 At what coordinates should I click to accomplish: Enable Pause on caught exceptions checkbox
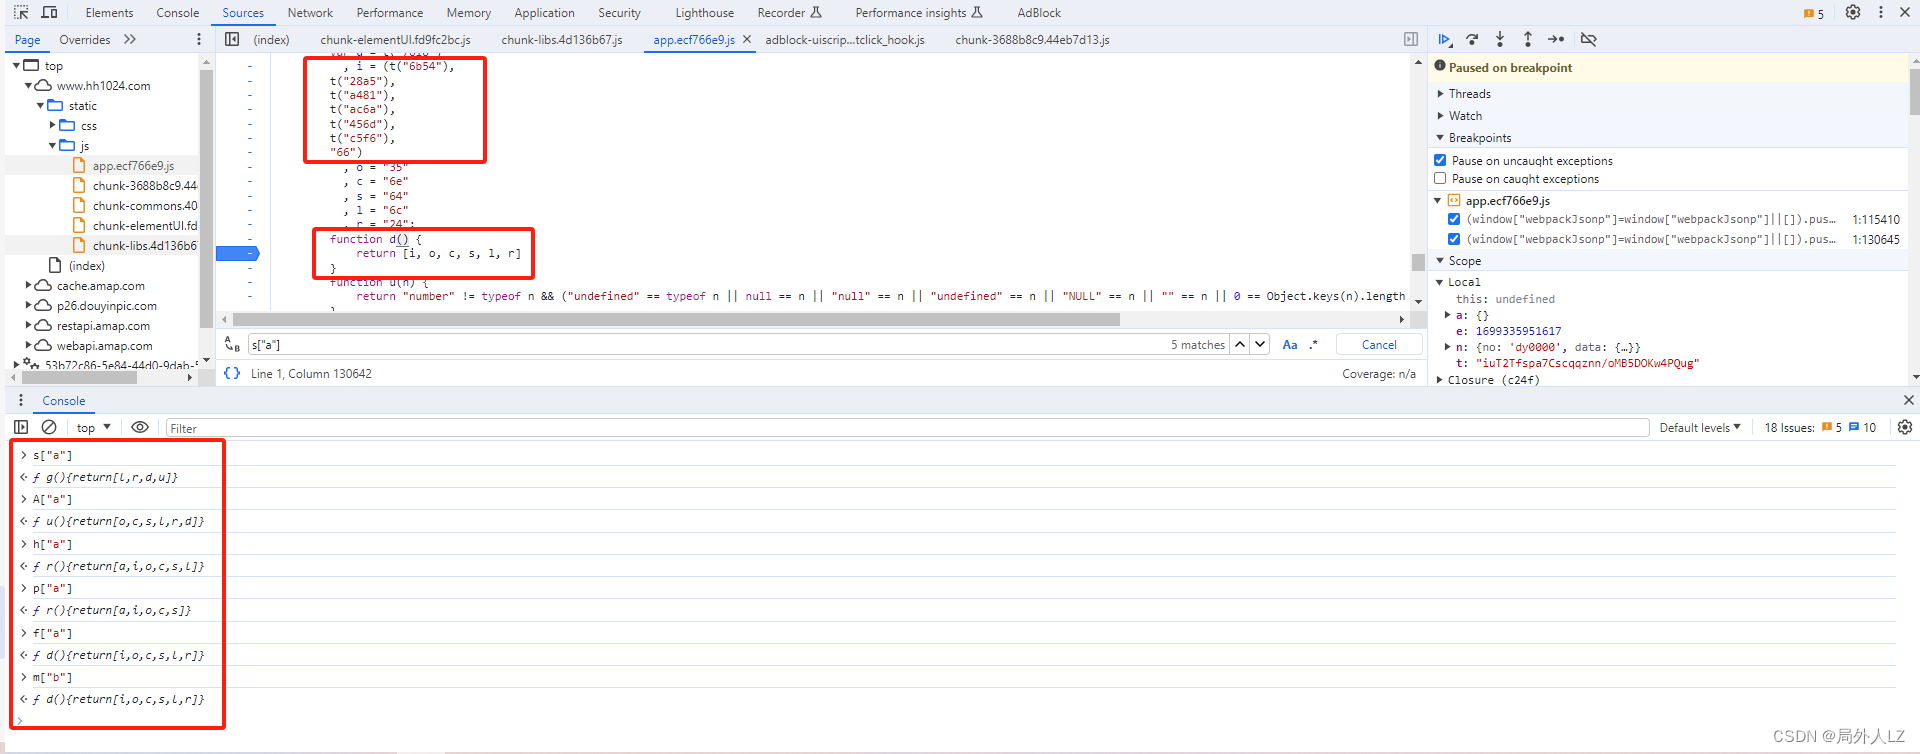(1440, 178)
